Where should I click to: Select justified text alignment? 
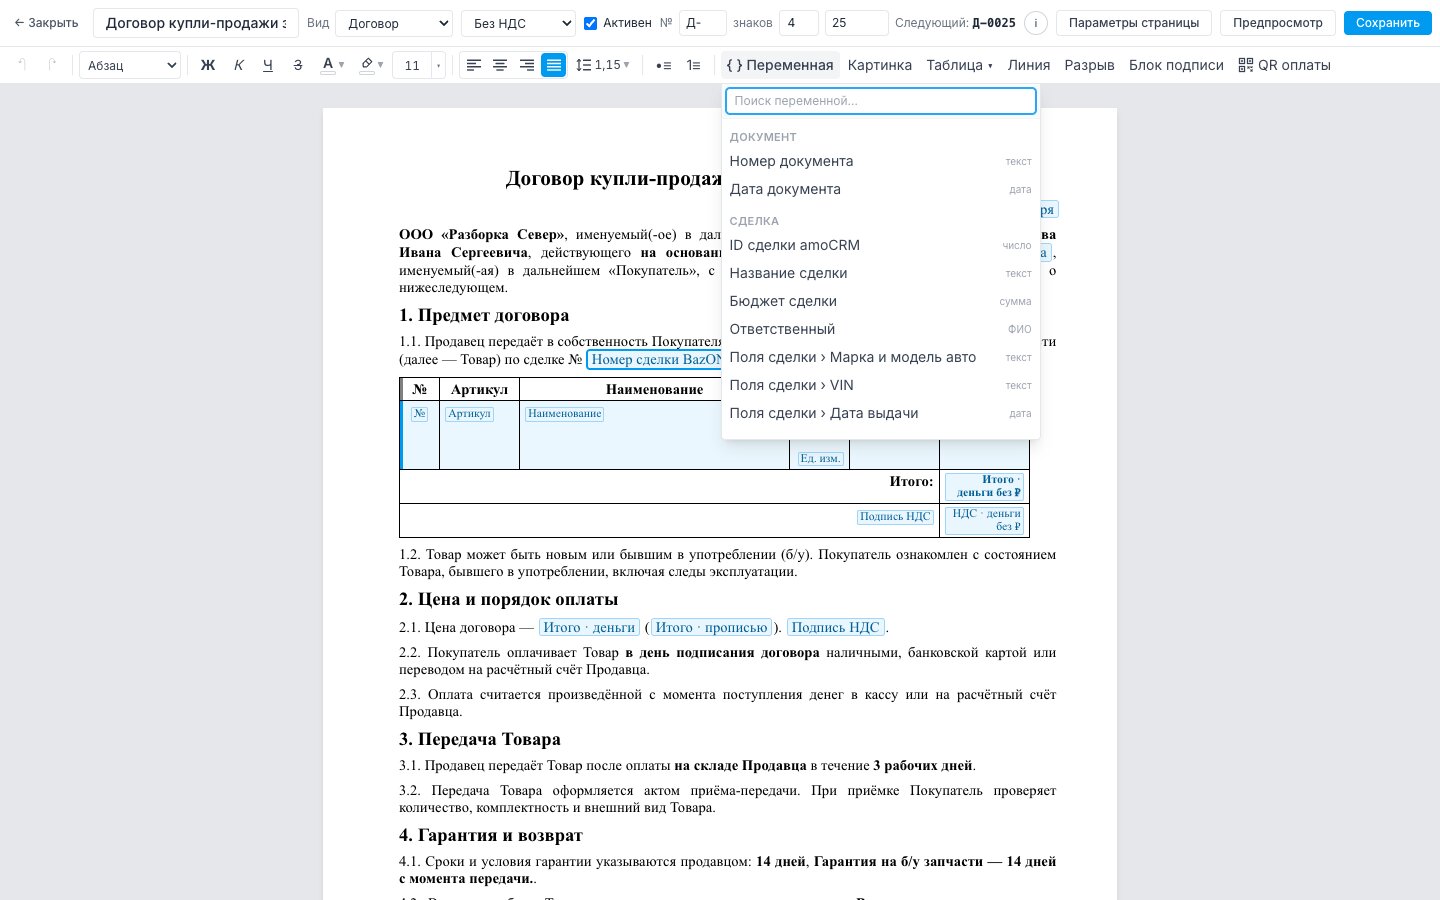coord(553,65)
